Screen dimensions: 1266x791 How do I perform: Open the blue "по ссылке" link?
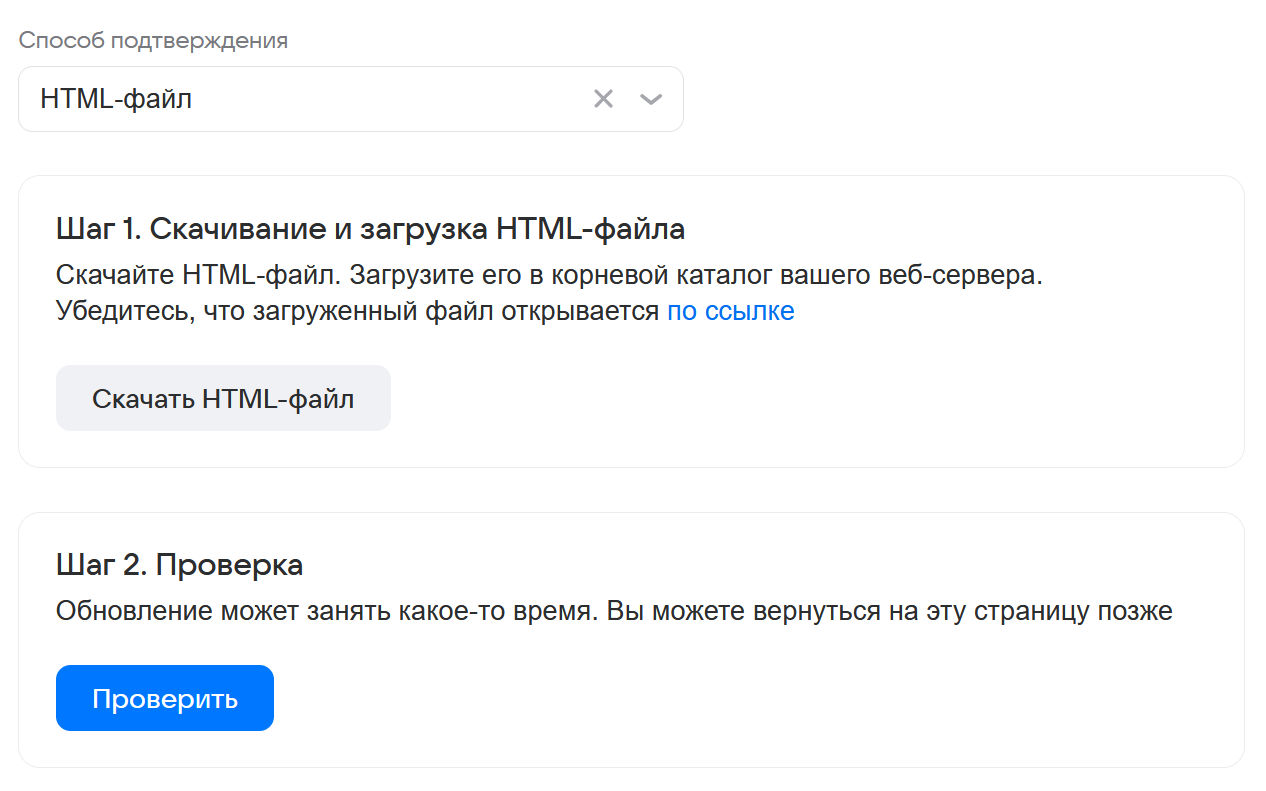[x=730, y=311]
